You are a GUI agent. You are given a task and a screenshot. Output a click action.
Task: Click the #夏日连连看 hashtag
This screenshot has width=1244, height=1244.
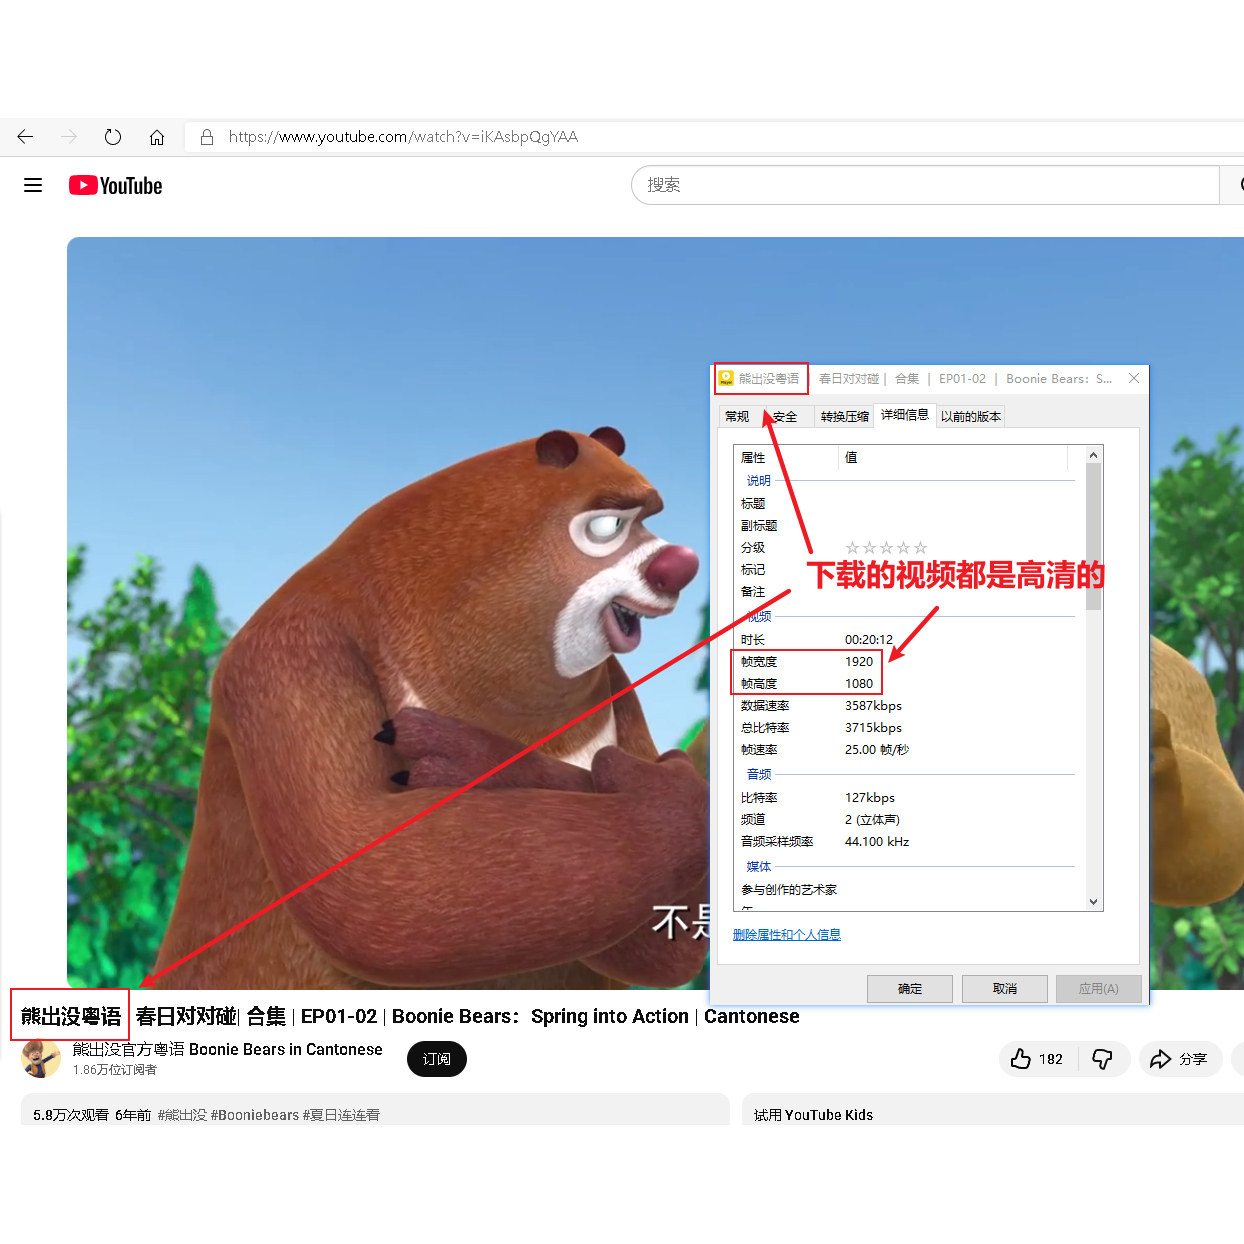(341, 1115)
